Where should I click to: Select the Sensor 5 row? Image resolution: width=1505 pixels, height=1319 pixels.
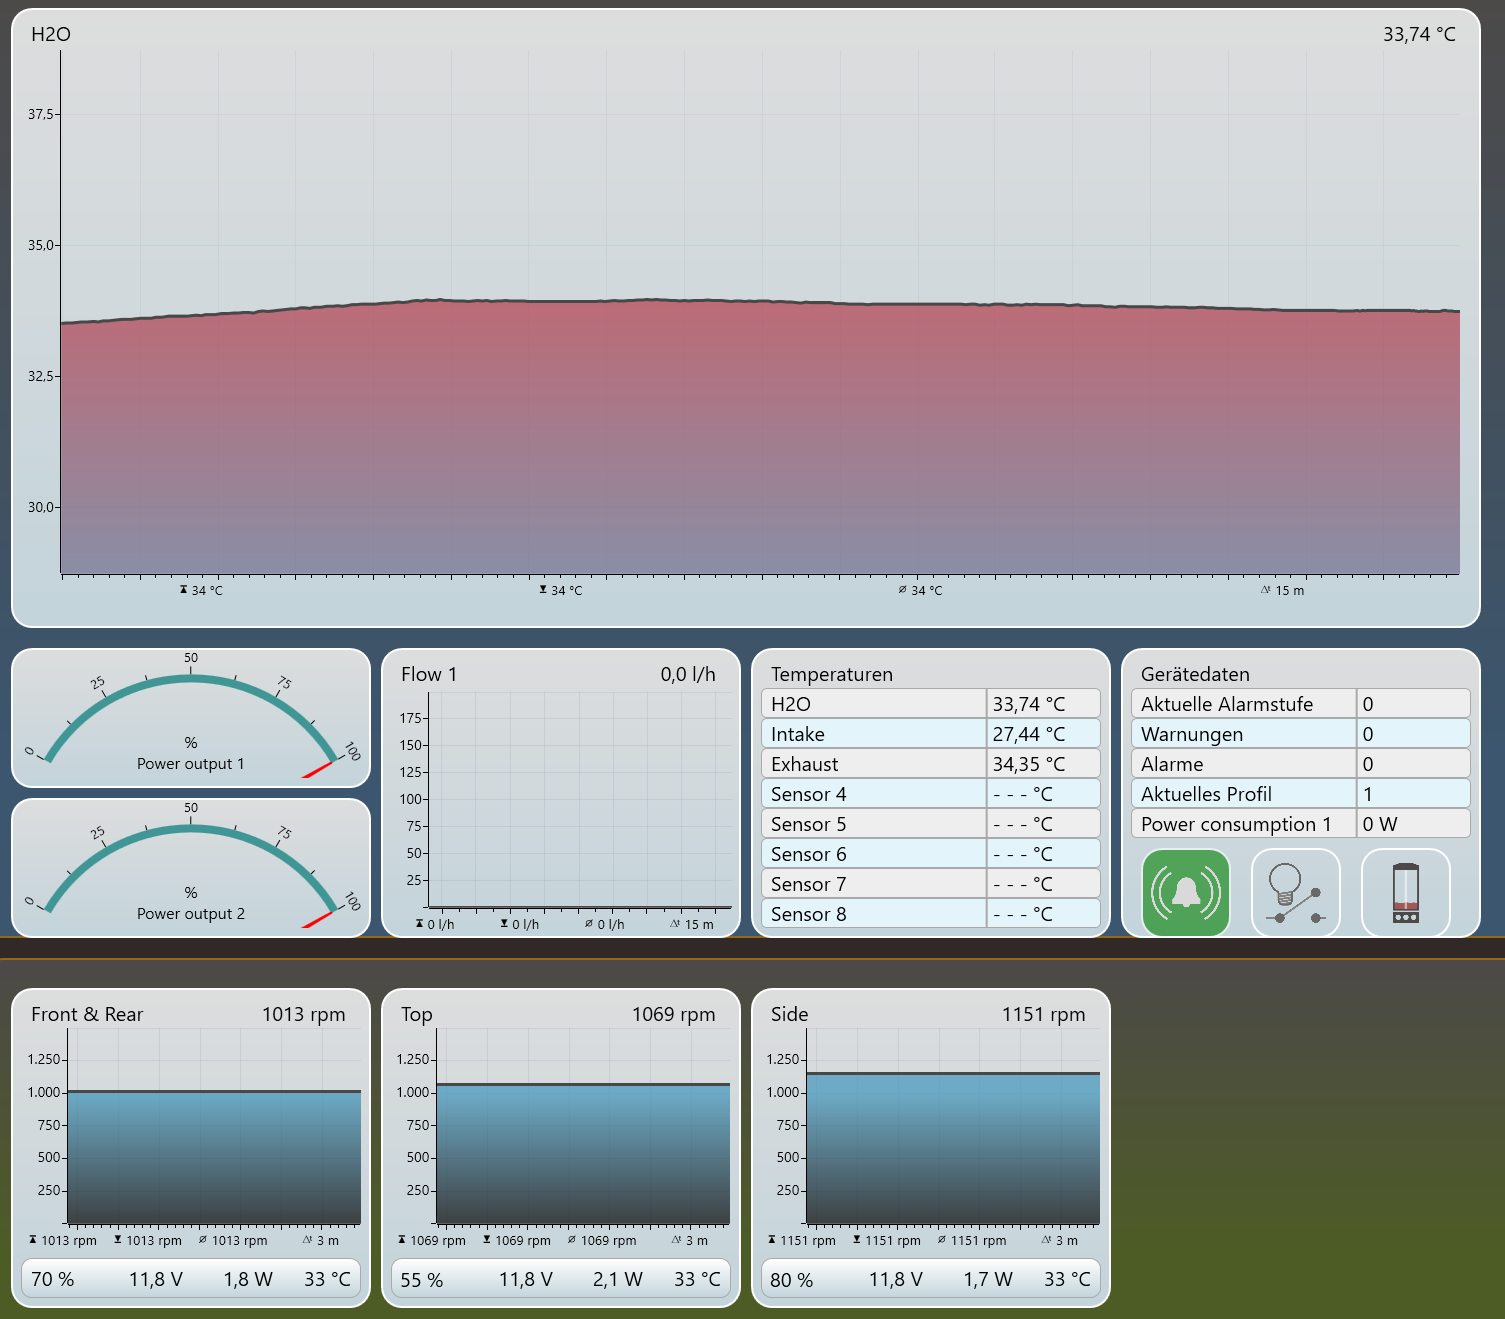point(931,824)
